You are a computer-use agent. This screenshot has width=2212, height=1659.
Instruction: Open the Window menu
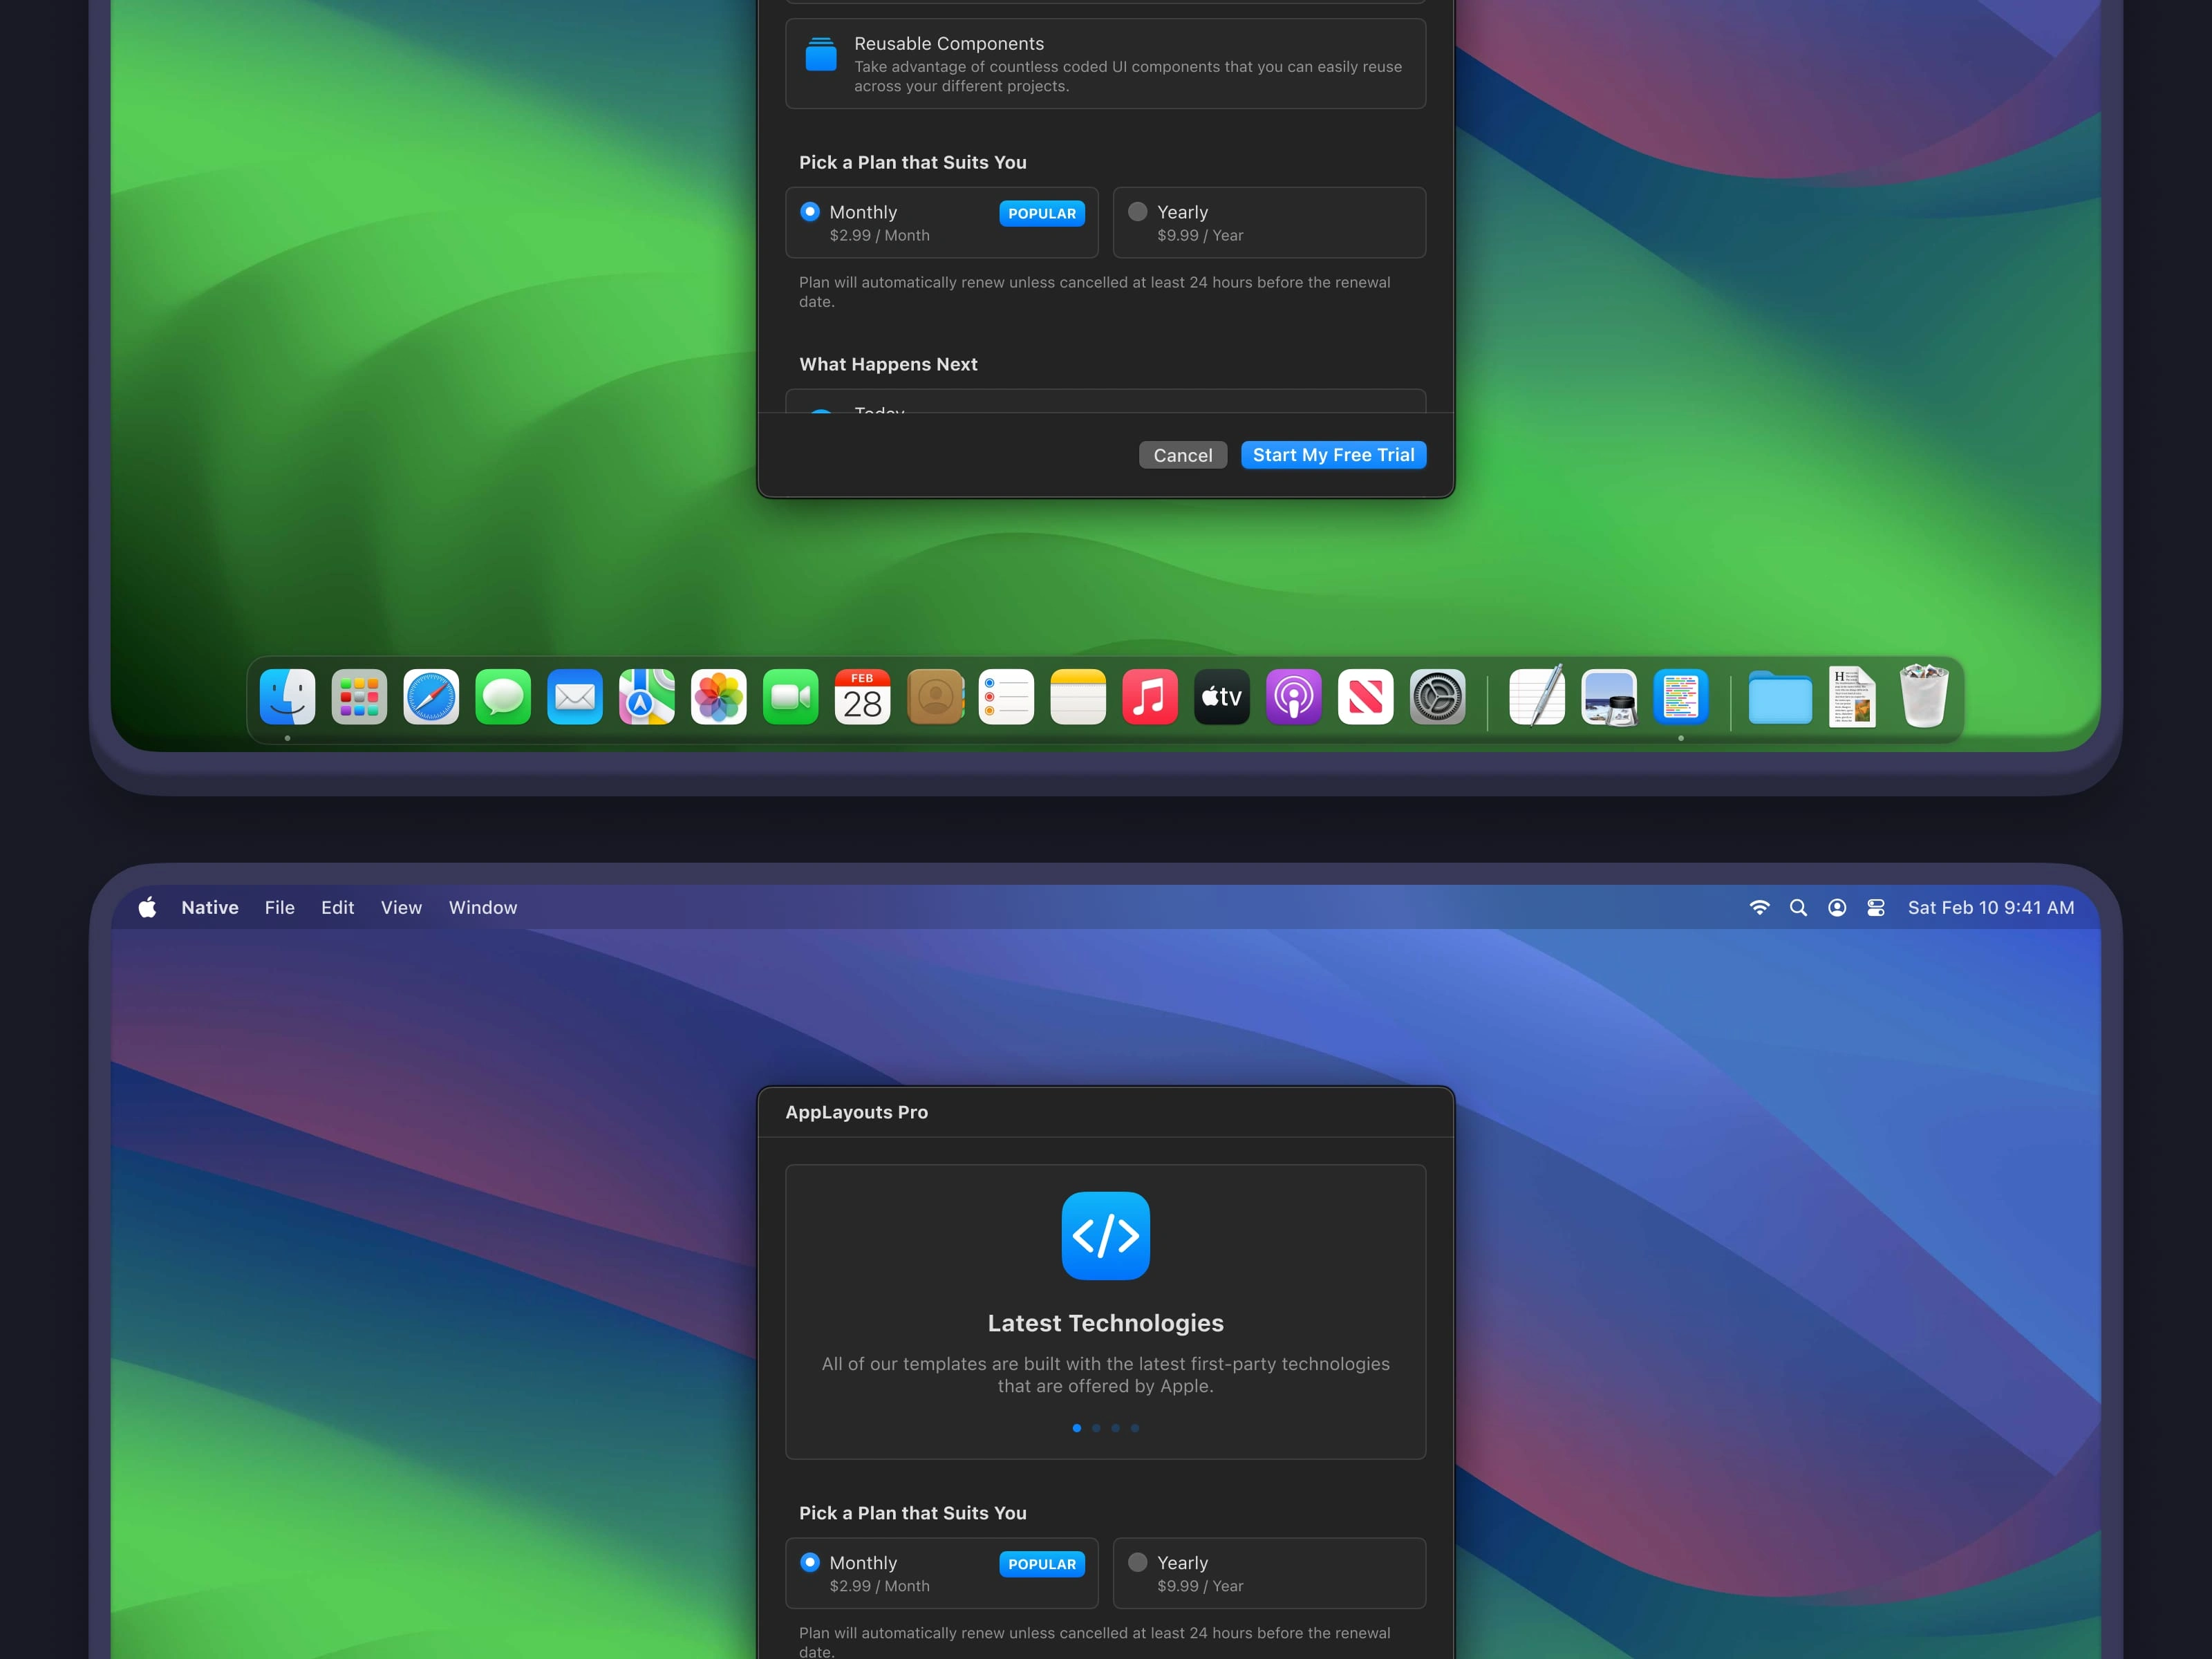tap(482, 908)
